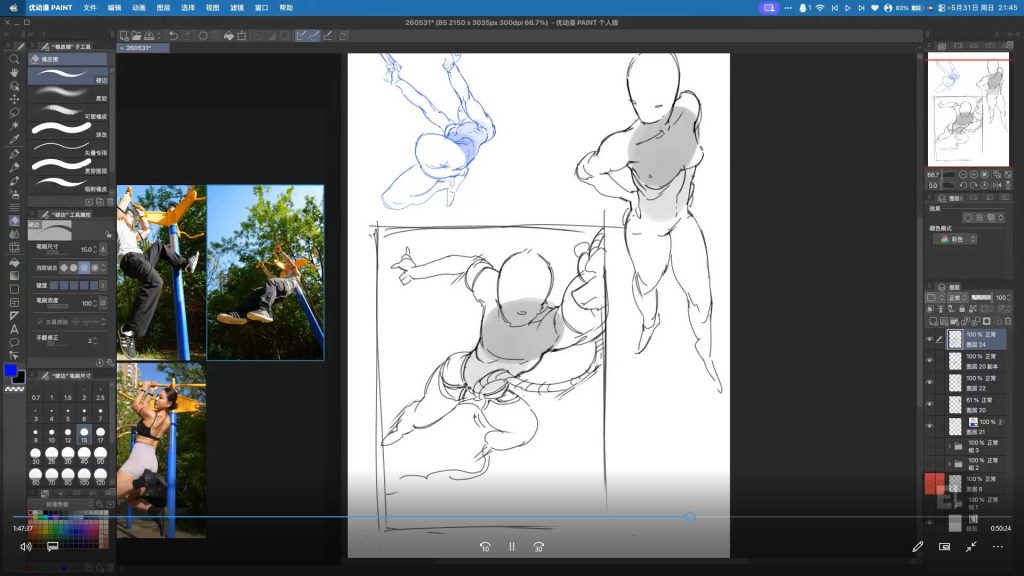
Task: Toggle visibility of layer 图层 24
Action: (929, 339)
